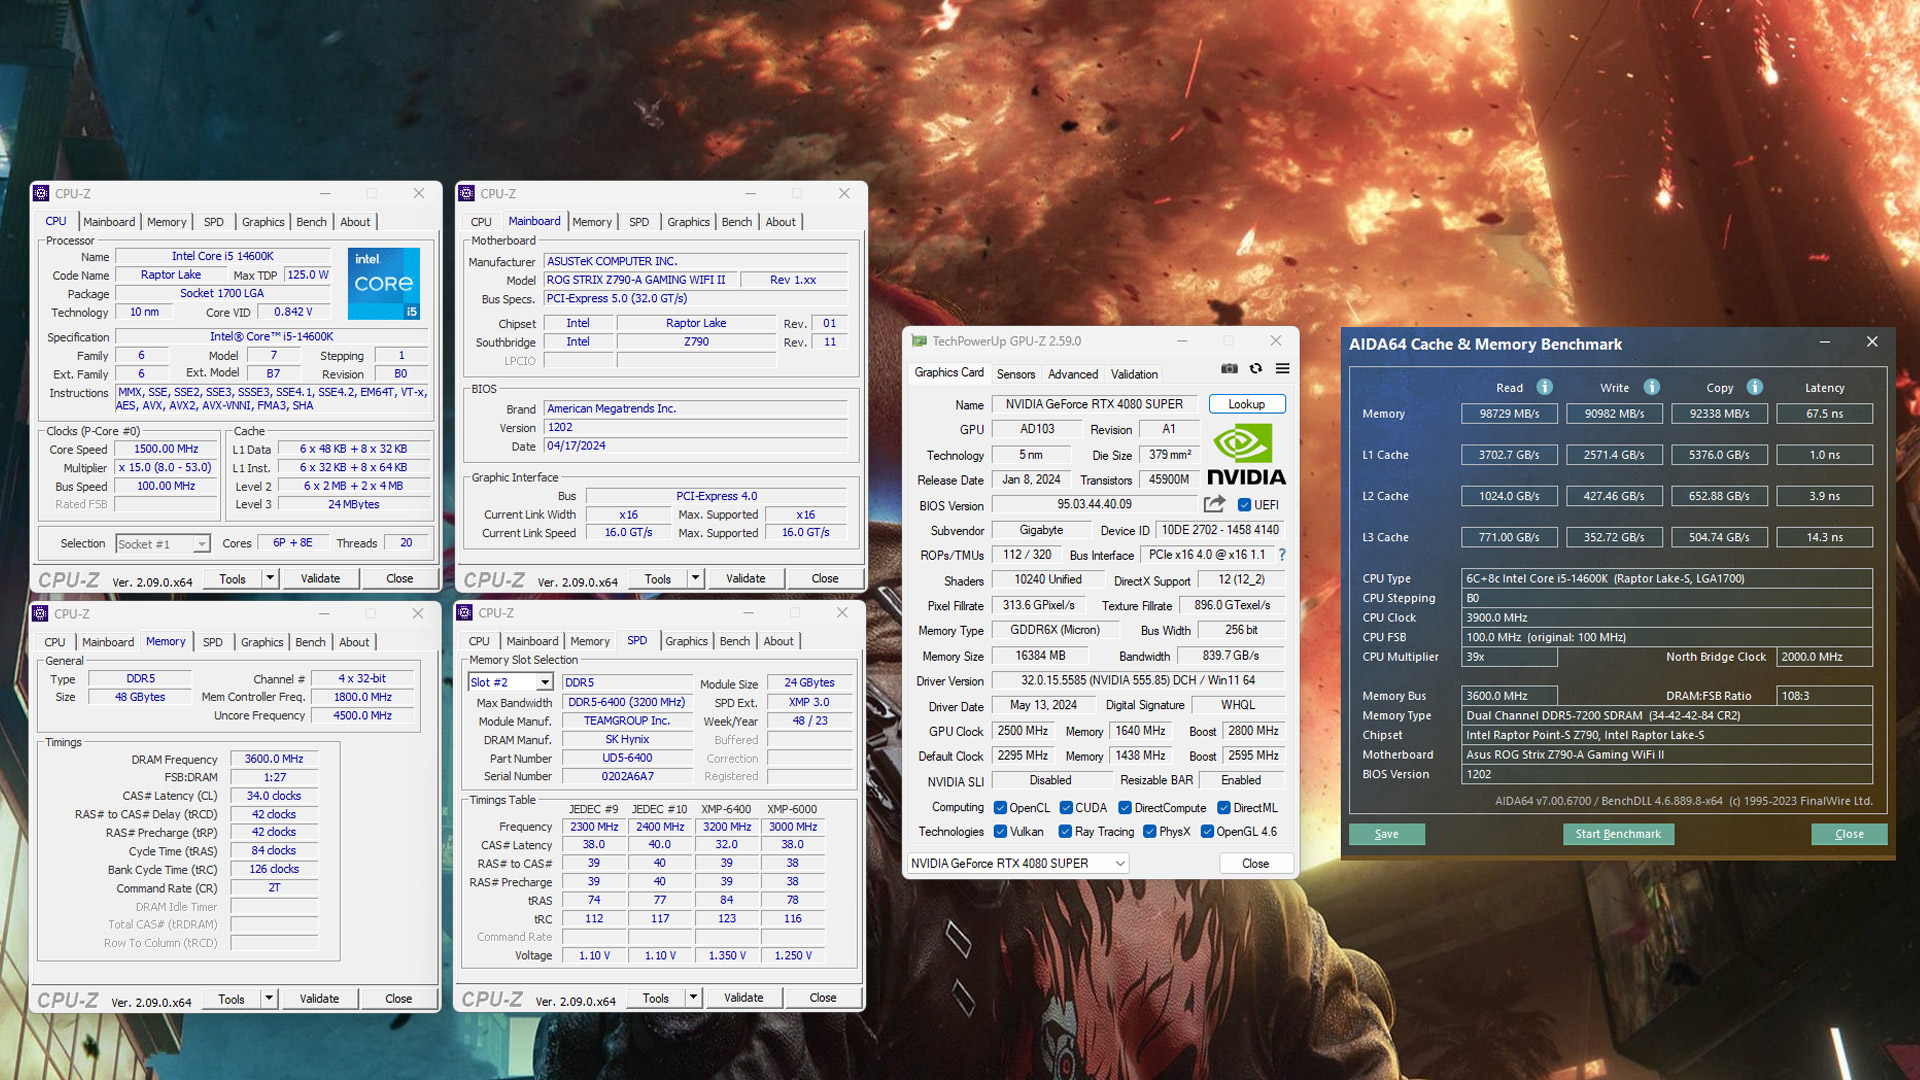This screenshot has width=1920, height=1080.
Task: Click the Memory Latency value '67.5 ns'
Action: coord(1824,413)
